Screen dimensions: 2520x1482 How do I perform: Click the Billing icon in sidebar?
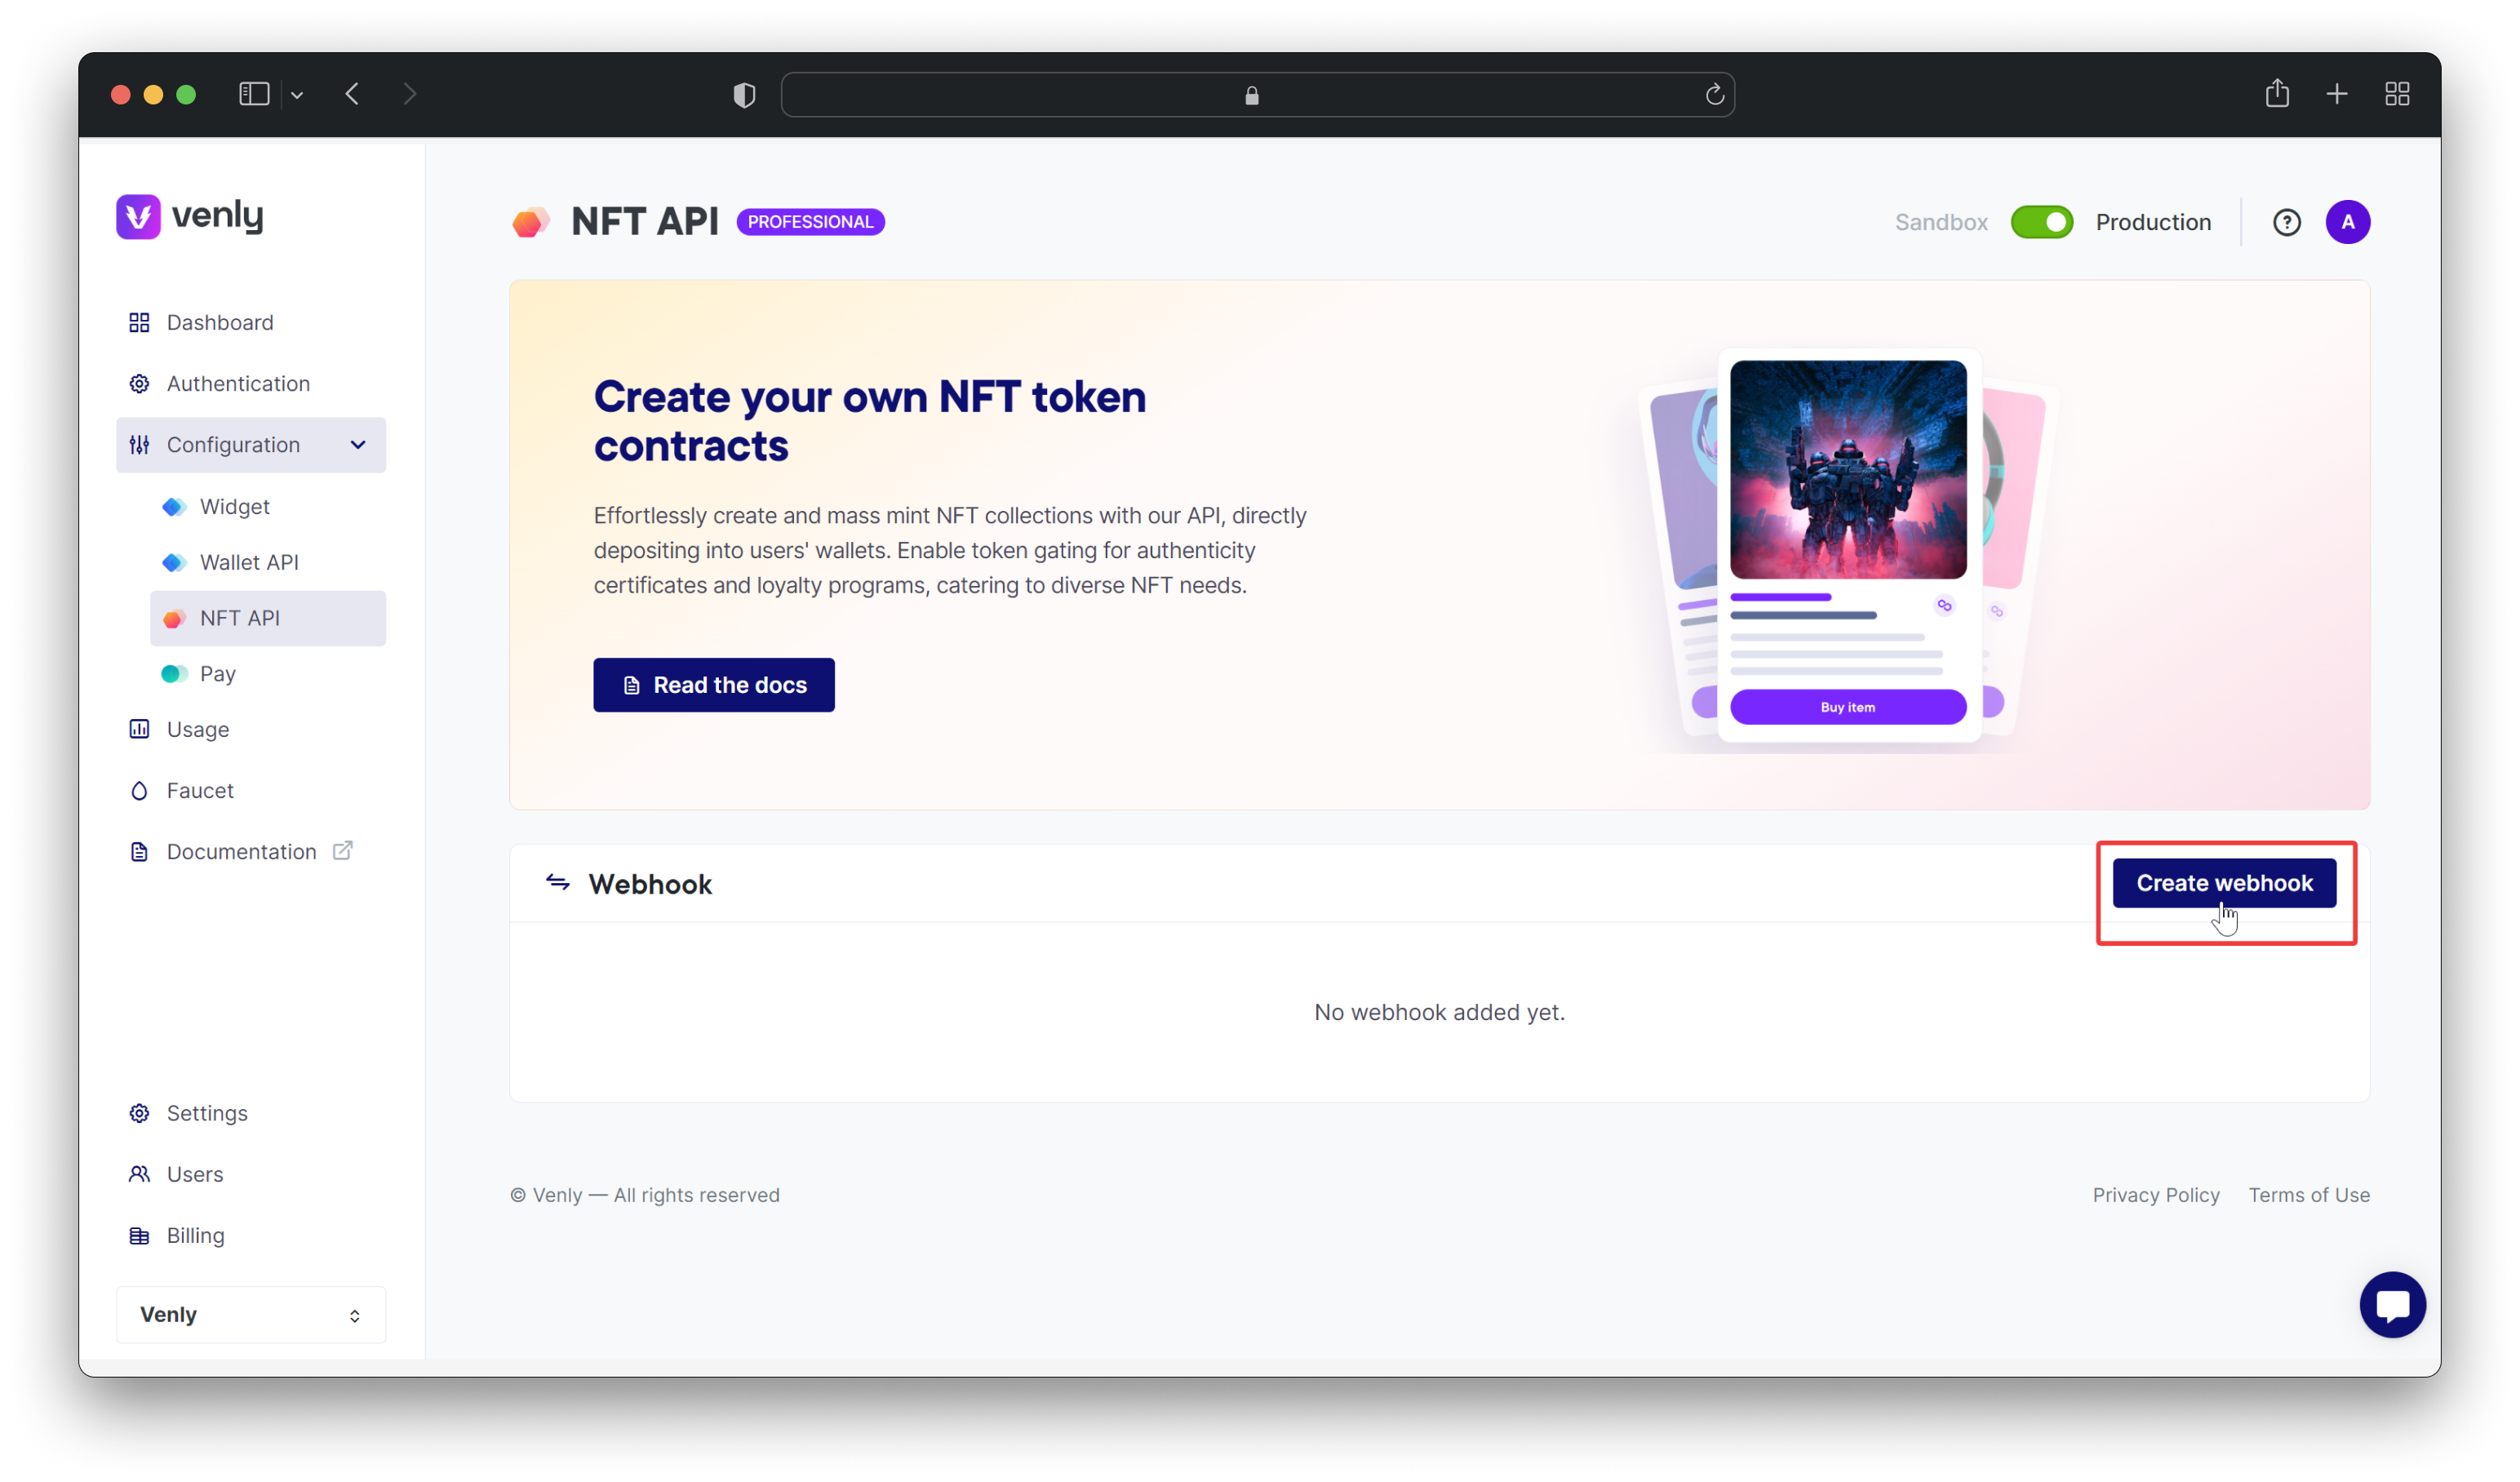click(x=141, y=1233)
